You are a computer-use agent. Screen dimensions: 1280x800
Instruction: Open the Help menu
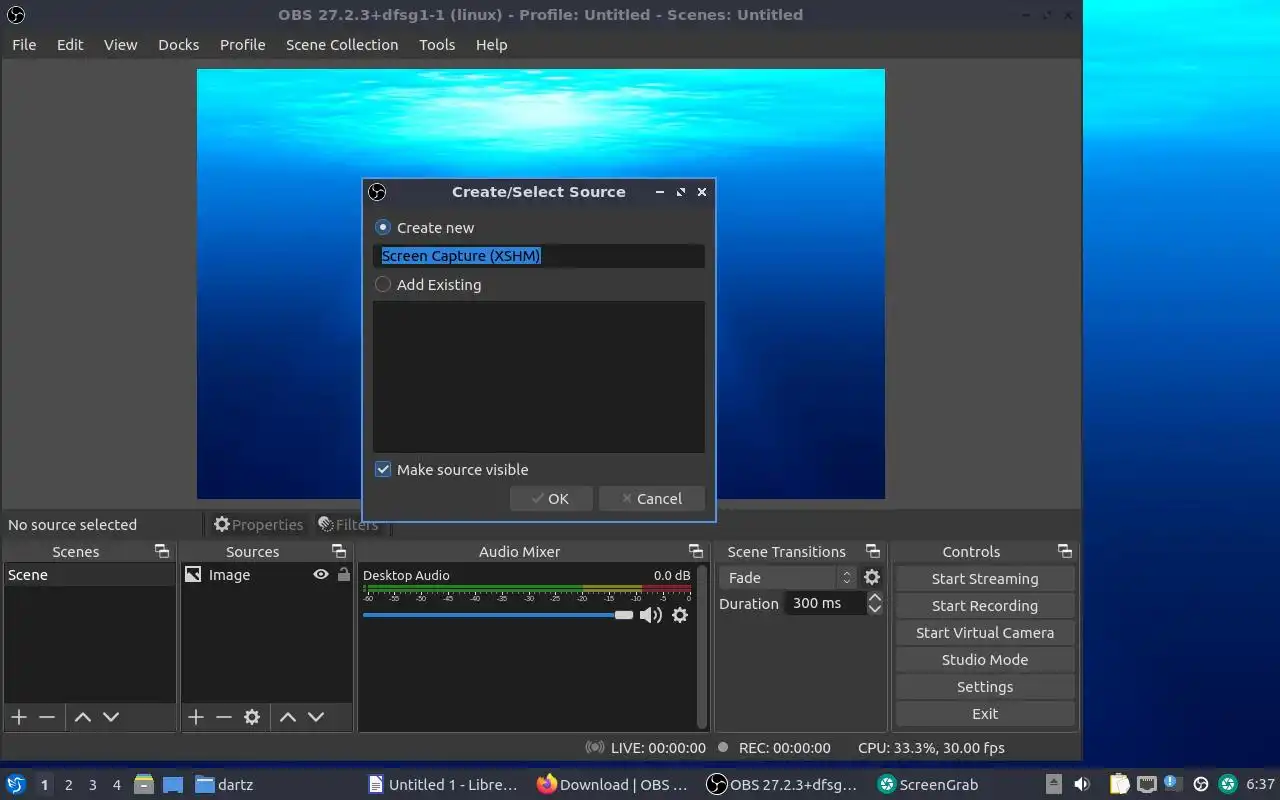click(x=491, y=45)
